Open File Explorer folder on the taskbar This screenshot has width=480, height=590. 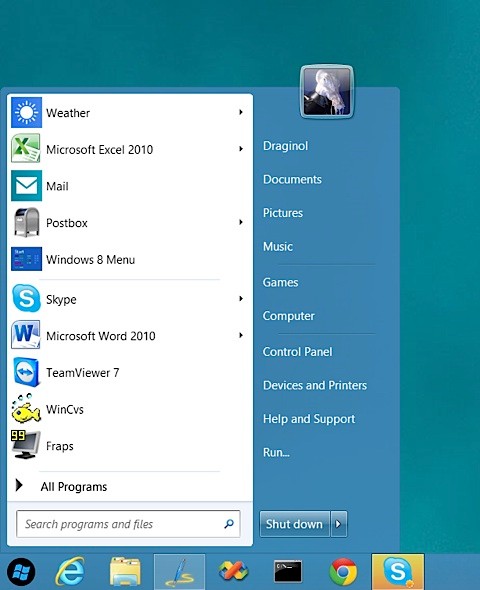125,572
